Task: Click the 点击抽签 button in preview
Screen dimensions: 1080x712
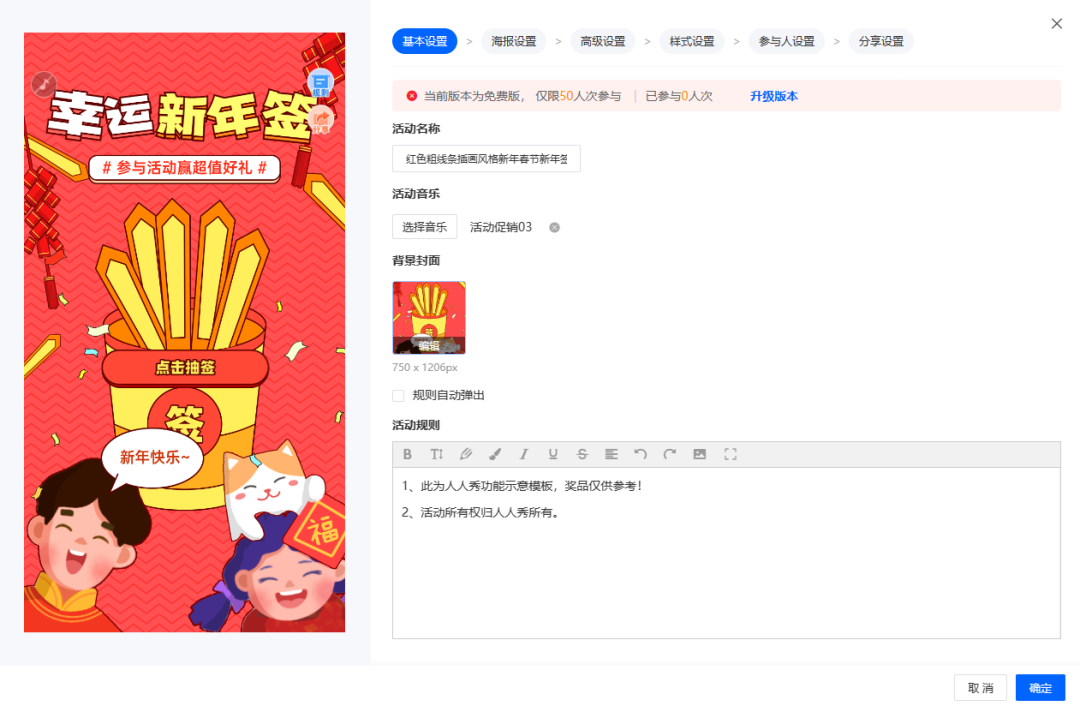Action: (x=185, y=368)
